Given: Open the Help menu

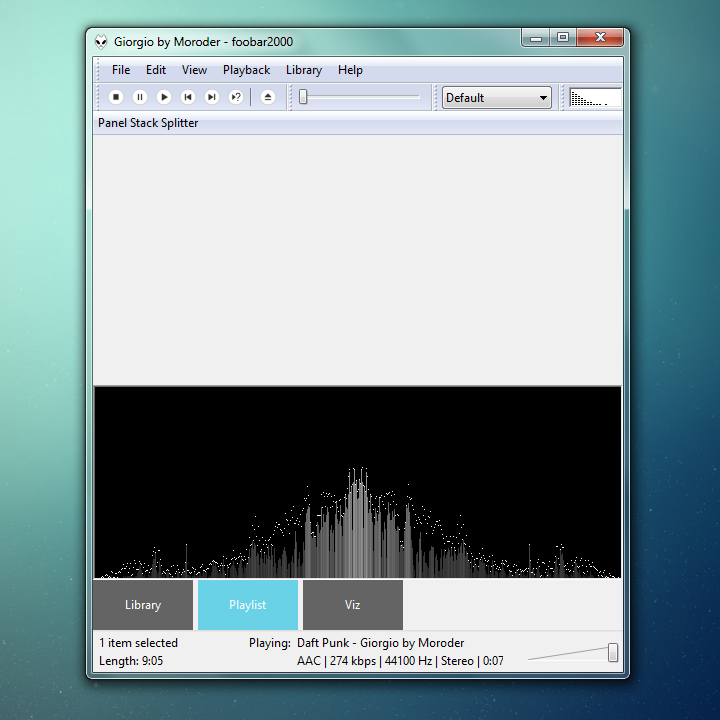Looking at the screenshot, I should (x=350, y=70).
